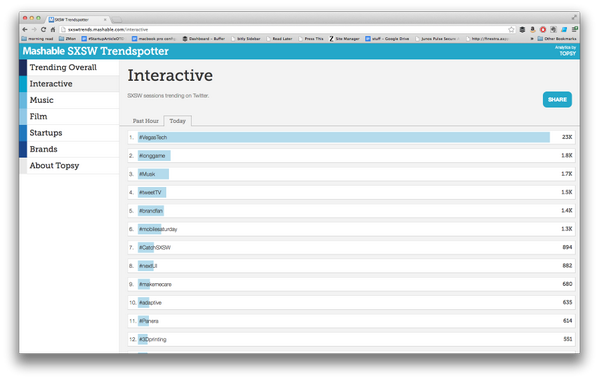This screenshot has height=380, width=599.
Task: Open the Trending Overall section
Action: (70, 67)
